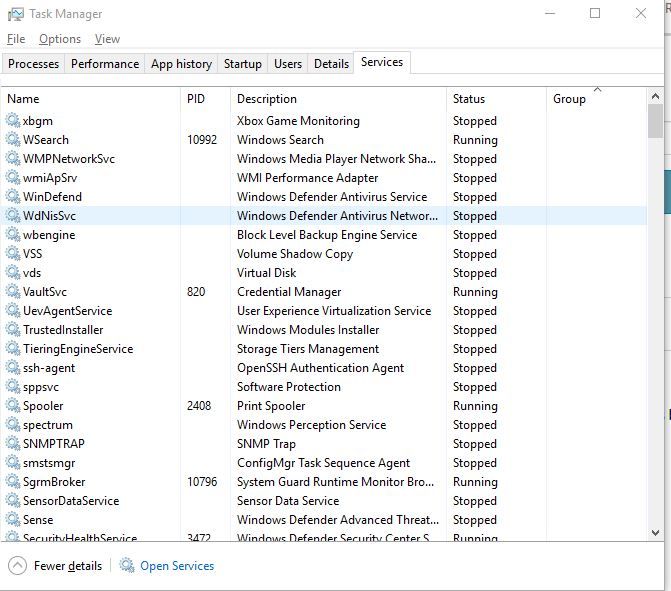Image resolution: width=671 pixels, height=591 pixels.
Task: Sort by Description column header
Action: (x=338, y=99)
